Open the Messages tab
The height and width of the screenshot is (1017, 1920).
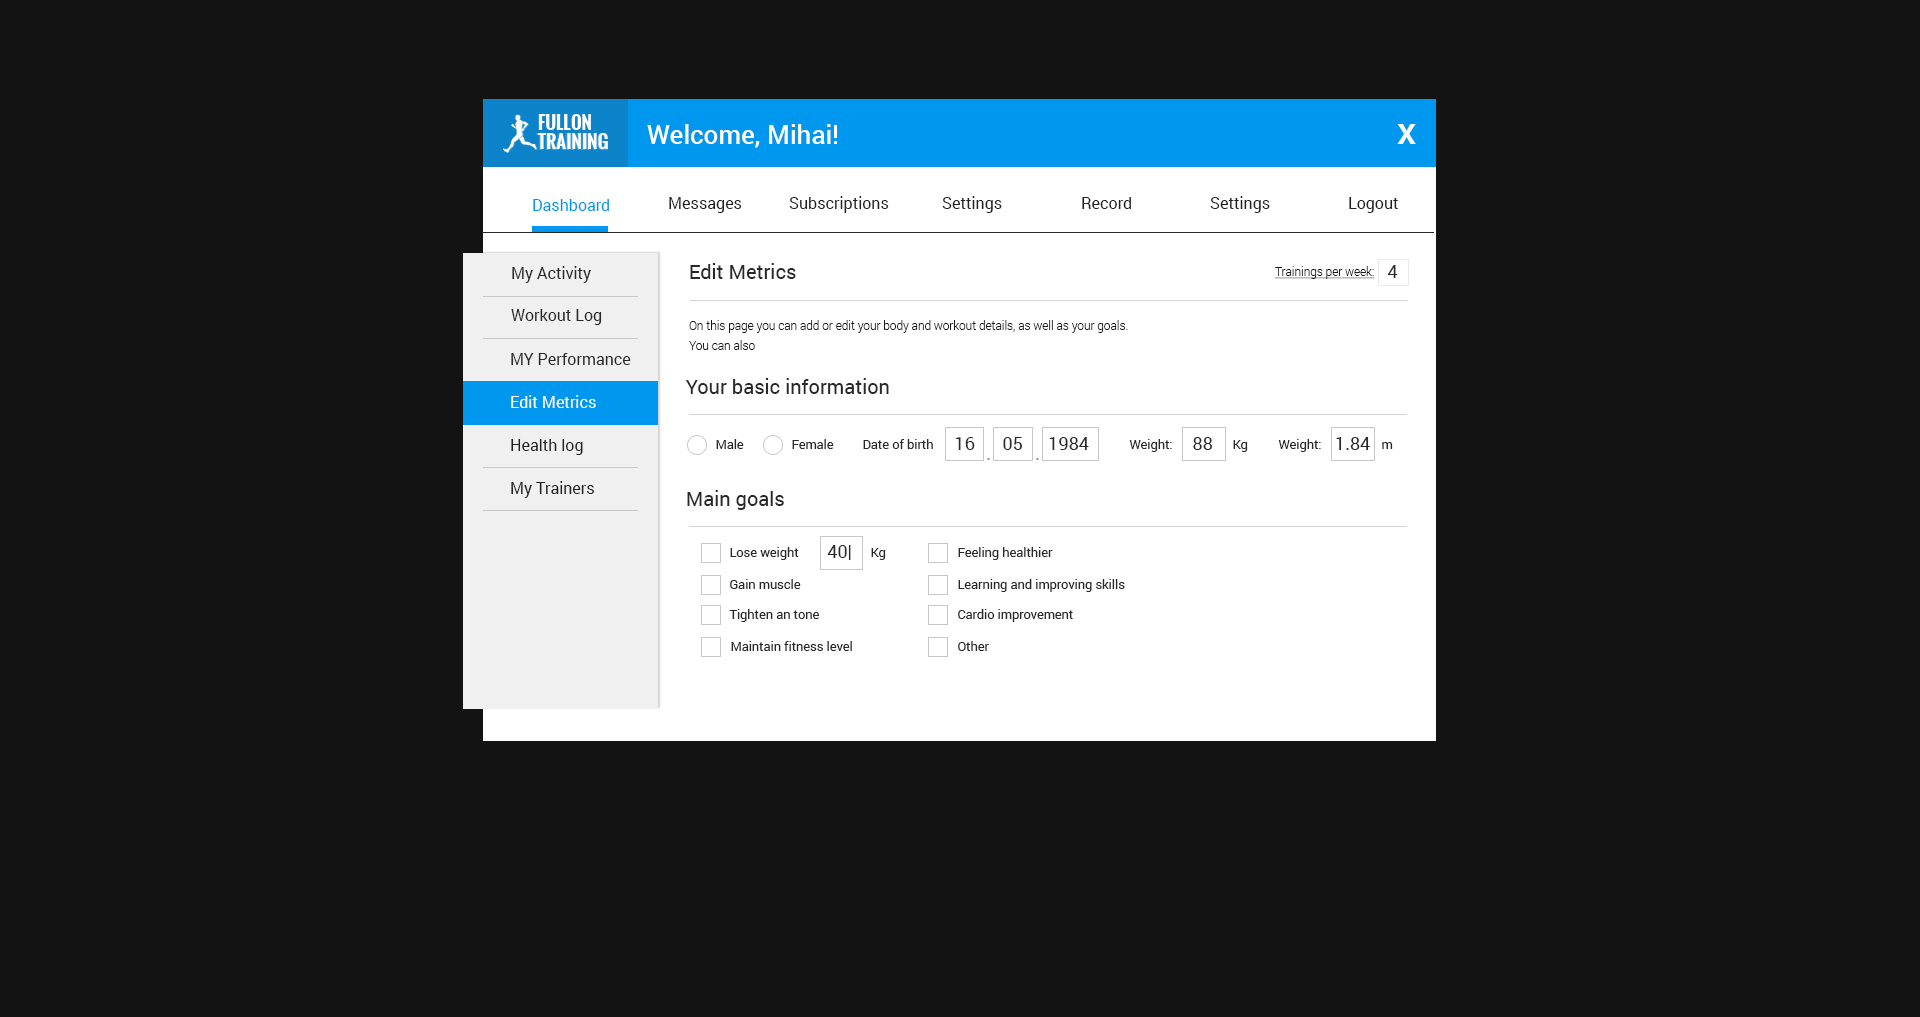pos(704,204)
